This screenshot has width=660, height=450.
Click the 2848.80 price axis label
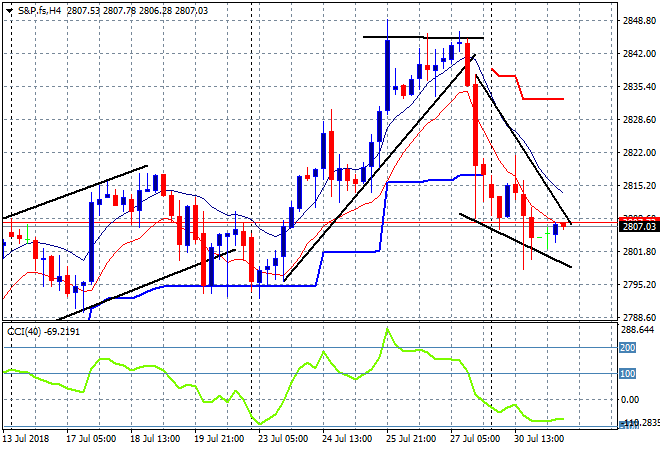coord(639,21)
